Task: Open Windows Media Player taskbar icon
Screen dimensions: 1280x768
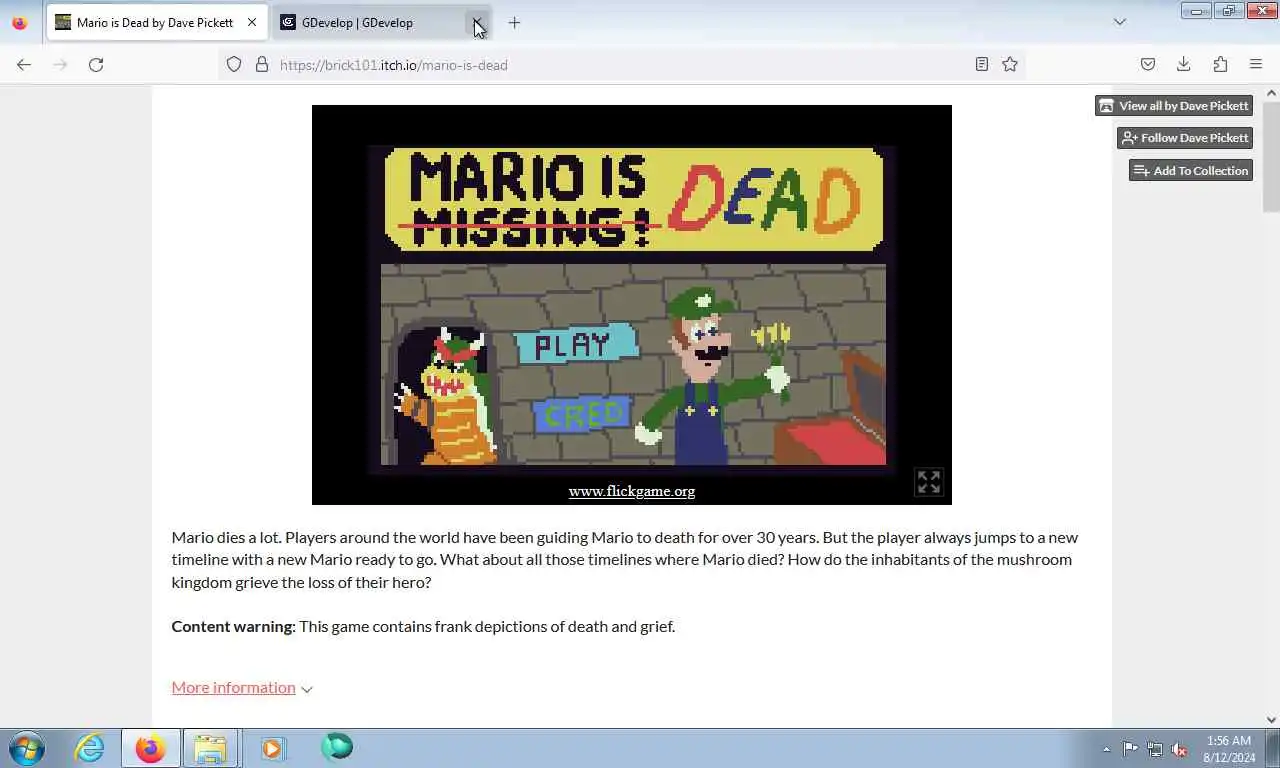Action: (272, 748)
